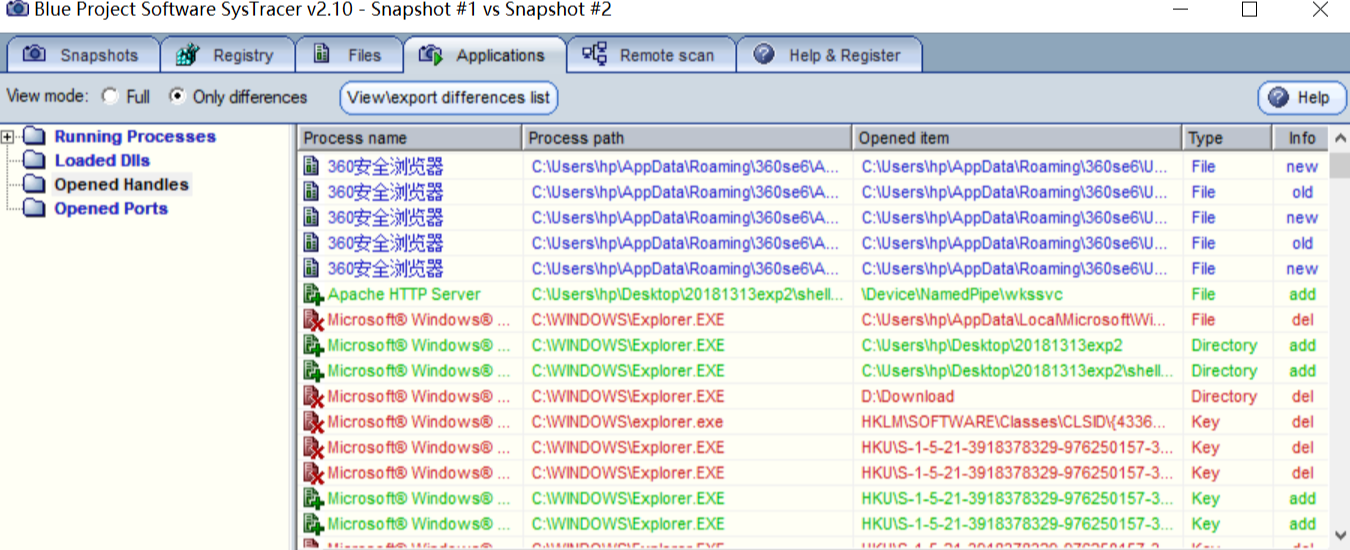Click the Directory type in D:\Download row

[1224, 396]
